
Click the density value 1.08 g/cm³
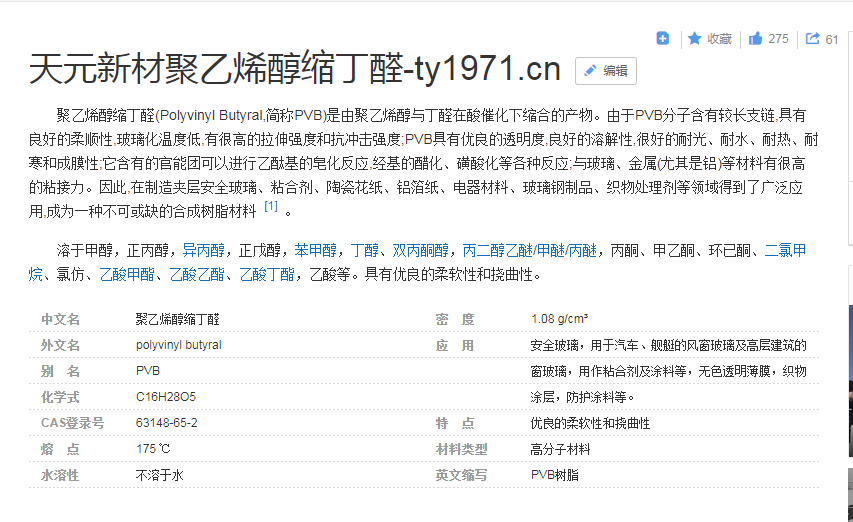point(559,319)
